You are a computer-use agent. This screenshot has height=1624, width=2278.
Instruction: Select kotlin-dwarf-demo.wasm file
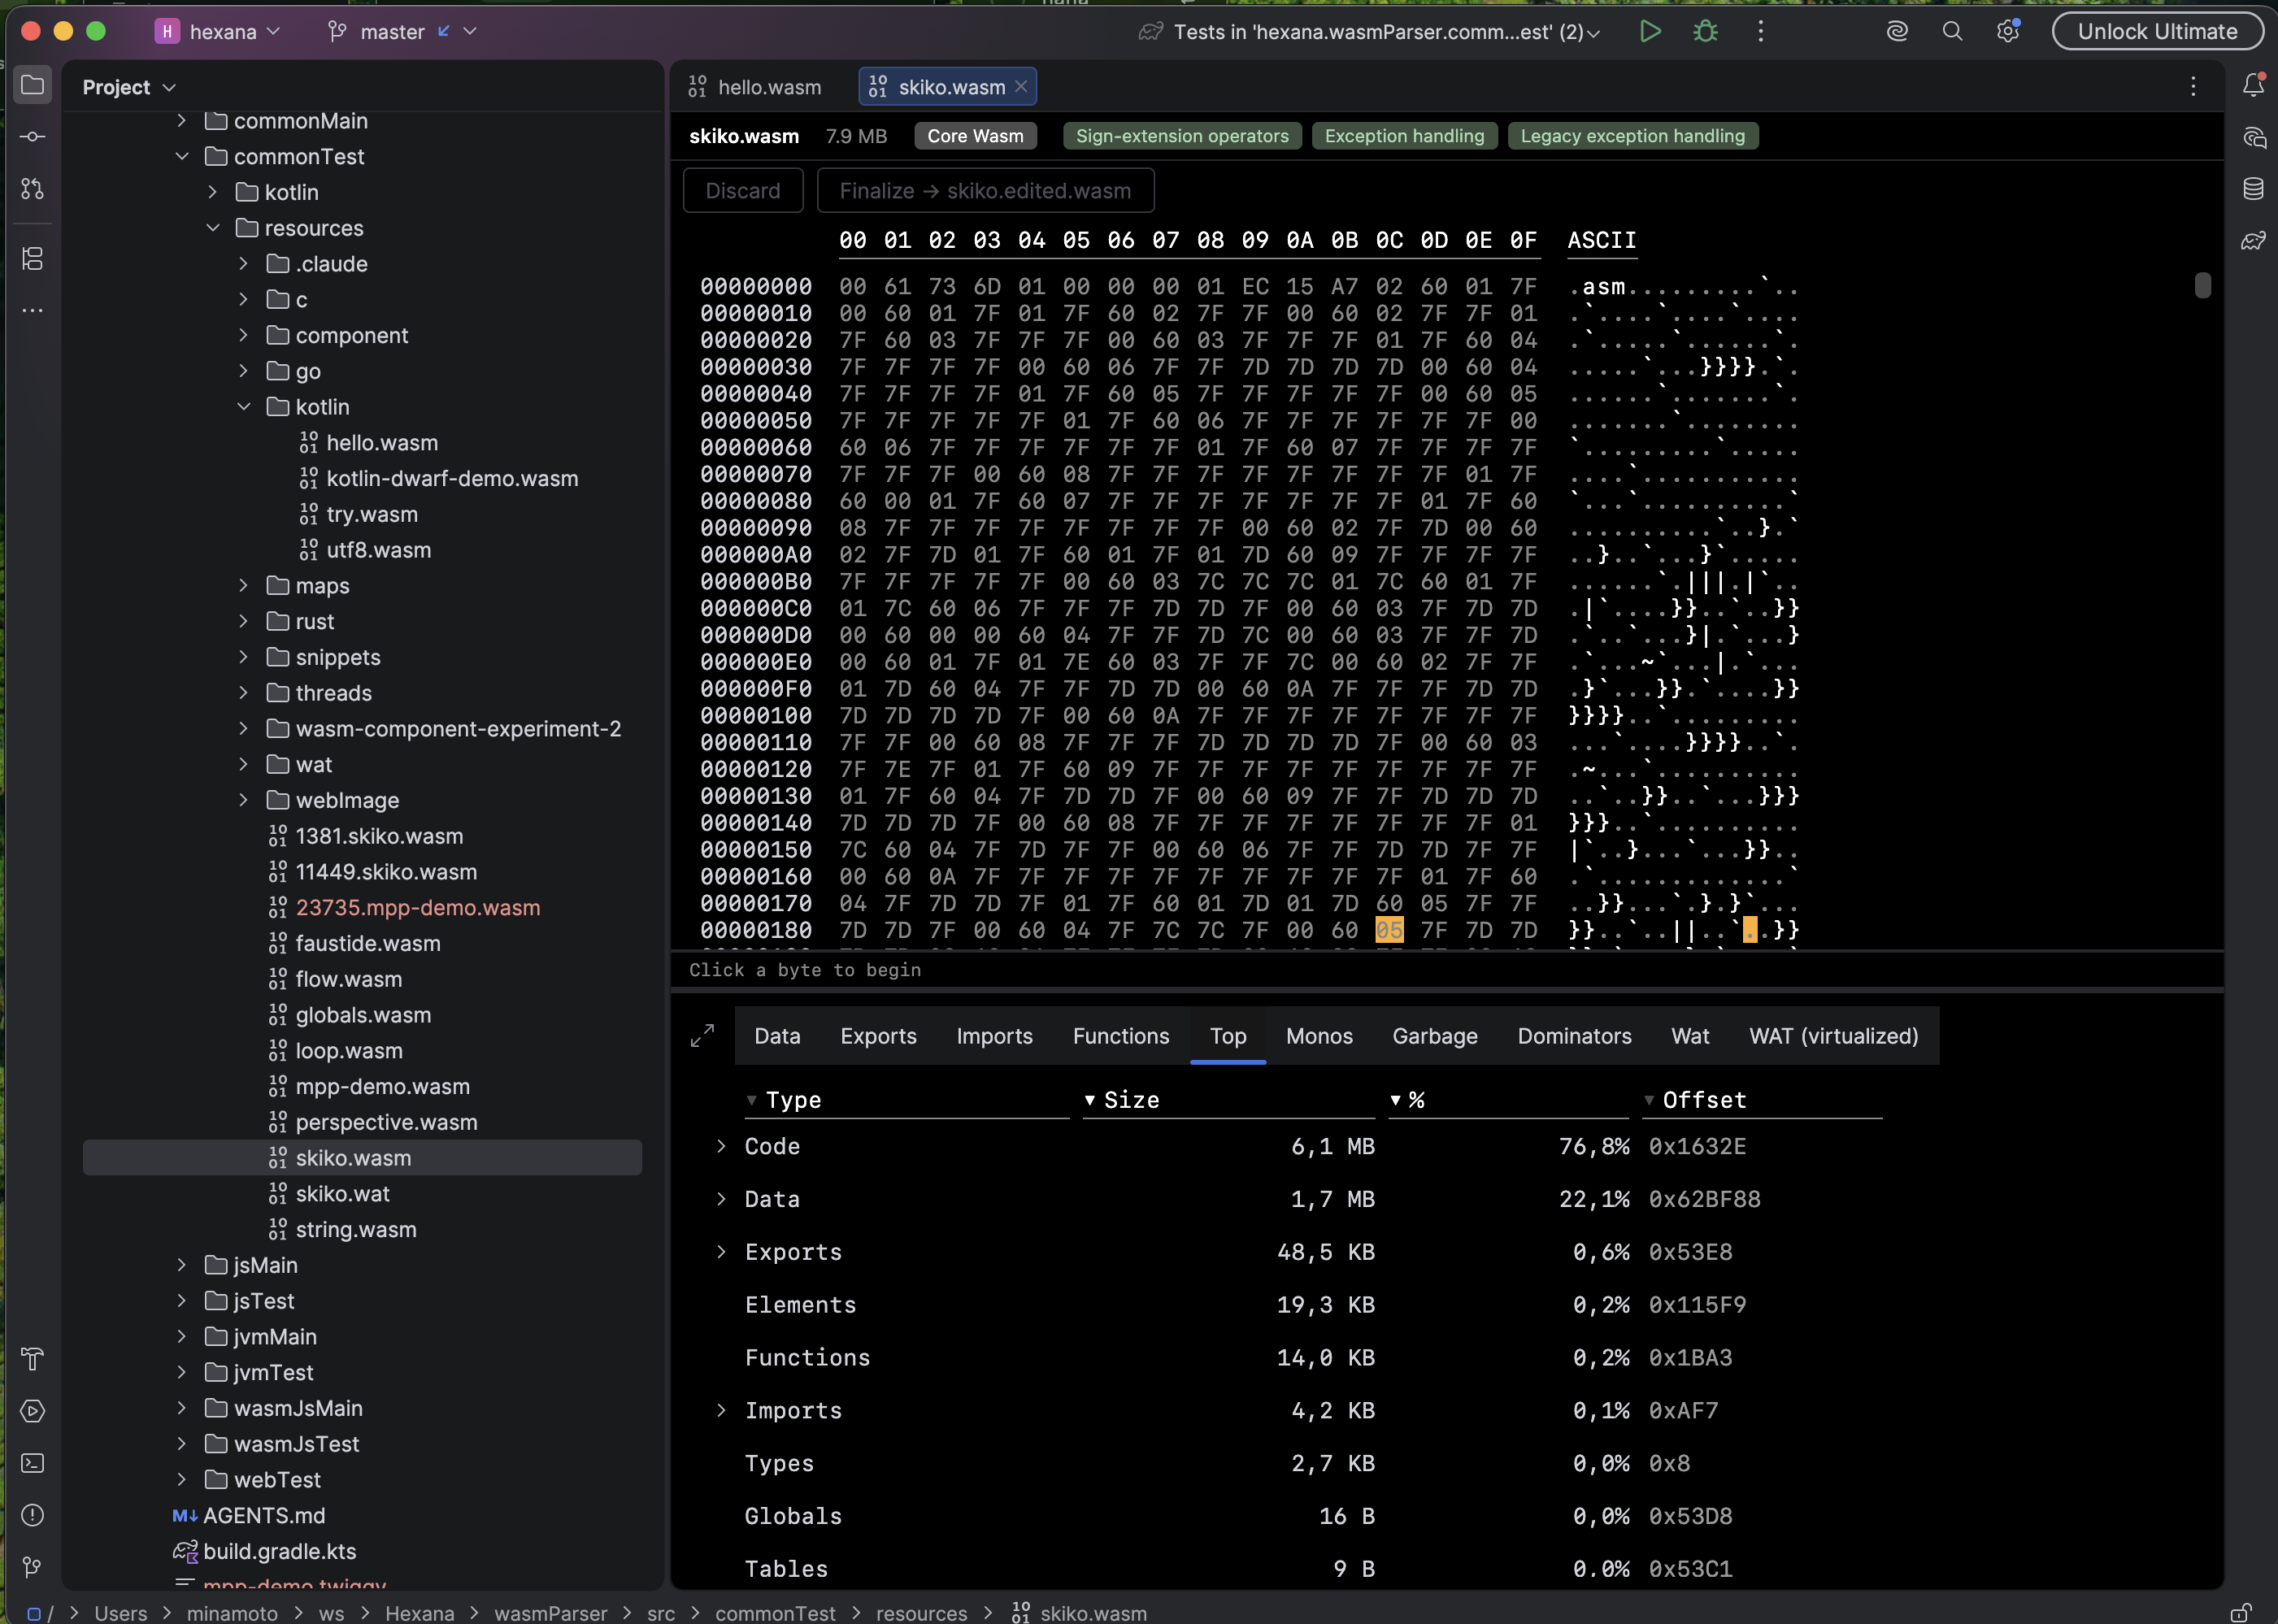click(452, 479)
